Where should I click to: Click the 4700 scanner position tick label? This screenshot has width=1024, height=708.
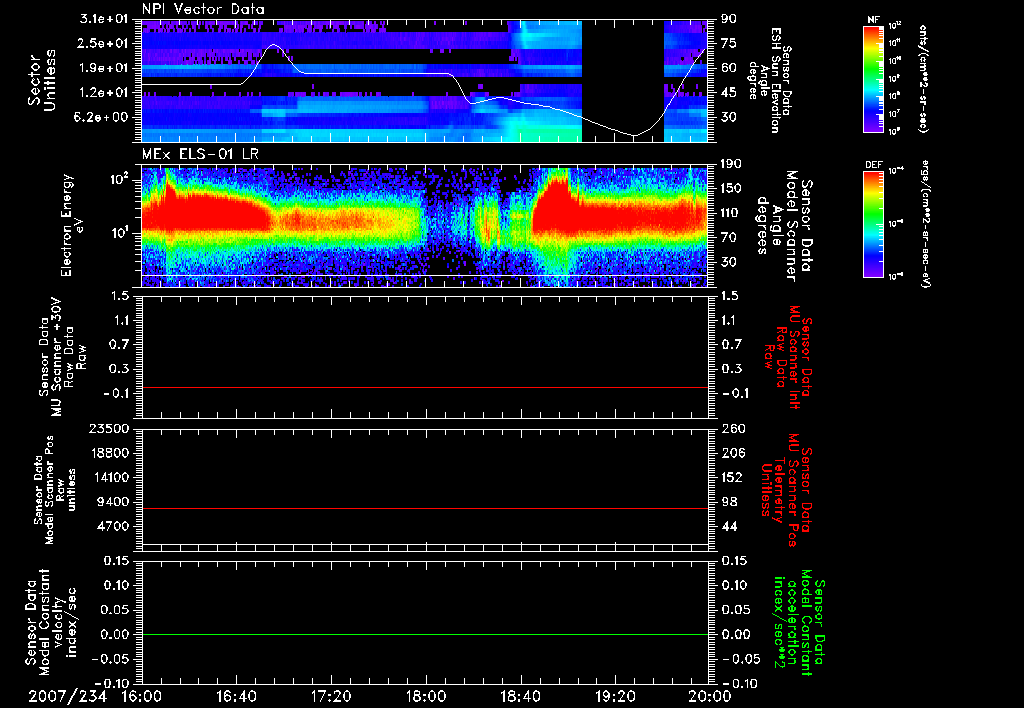coord(114,526)
